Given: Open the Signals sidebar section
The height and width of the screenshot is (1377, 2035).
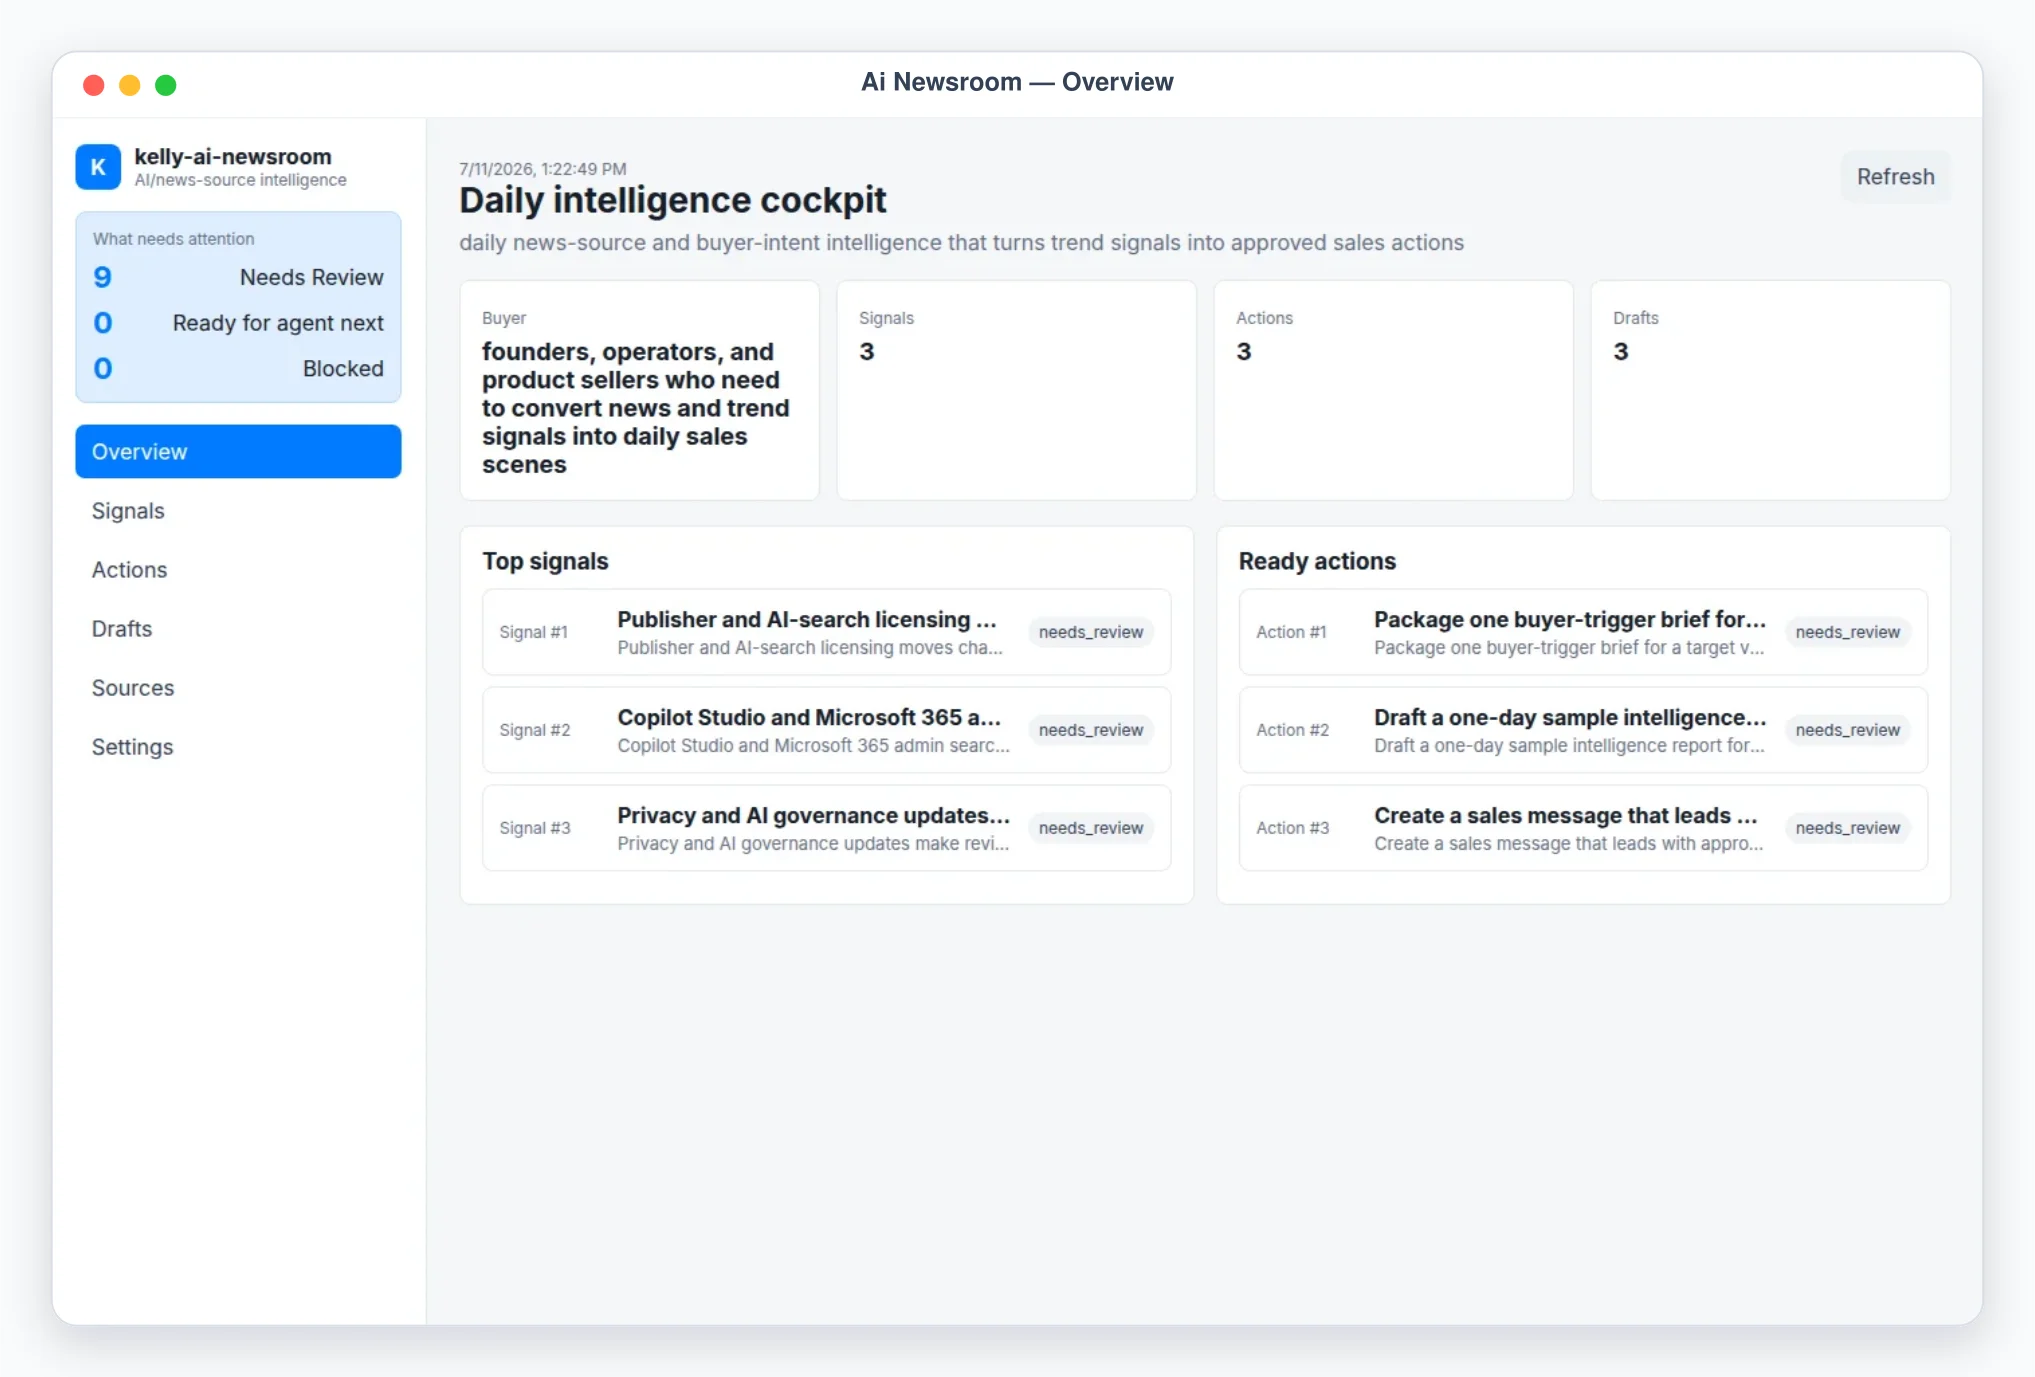Looking at the screenshot, I should (x=238, y=511).
